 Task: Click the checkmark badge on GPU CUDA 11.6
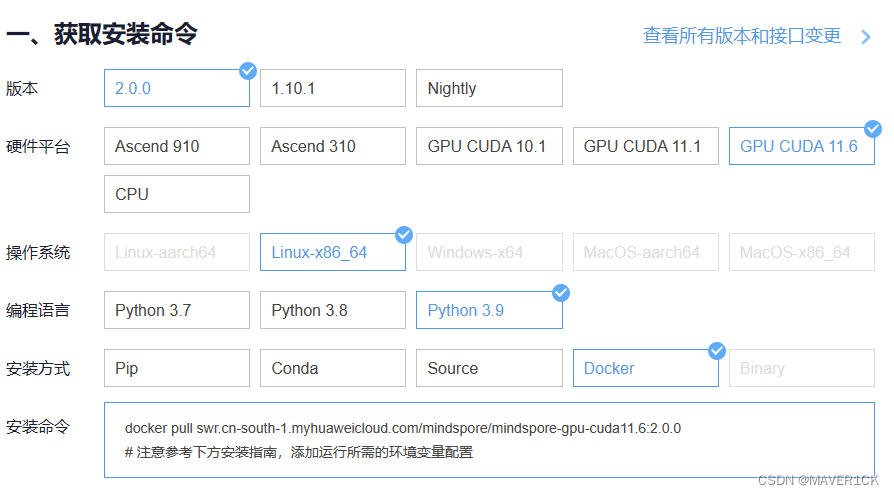click(x=873, y=129)
